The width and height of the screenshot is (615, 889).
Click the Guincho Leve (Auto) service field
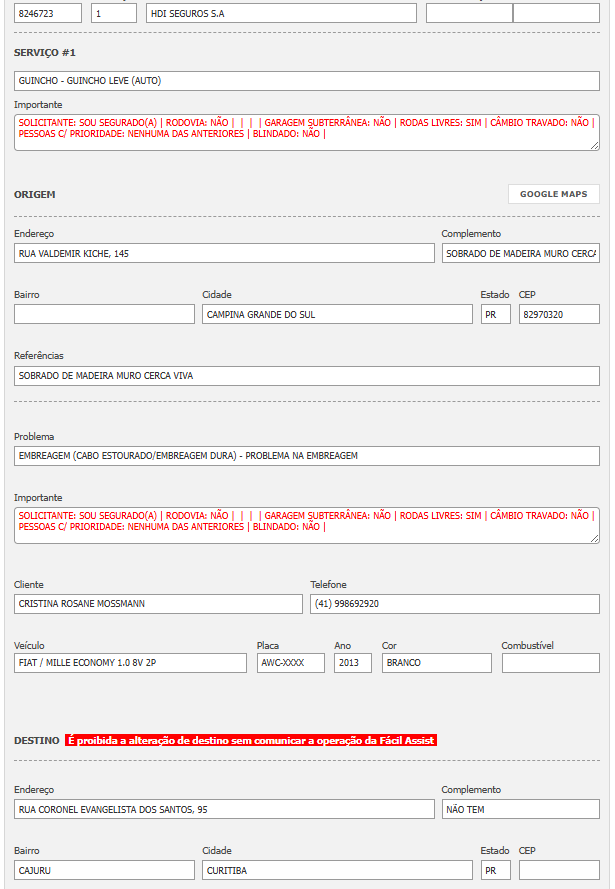307,81
